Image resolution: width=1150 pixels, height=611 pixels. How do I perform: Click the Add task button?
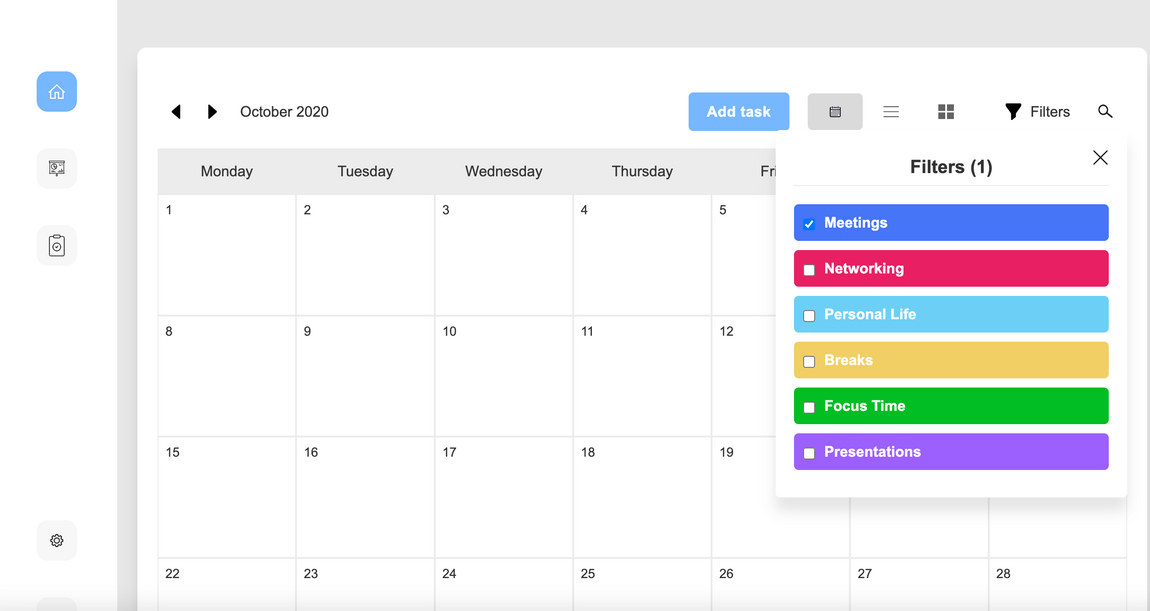click(x=739, y=111)
